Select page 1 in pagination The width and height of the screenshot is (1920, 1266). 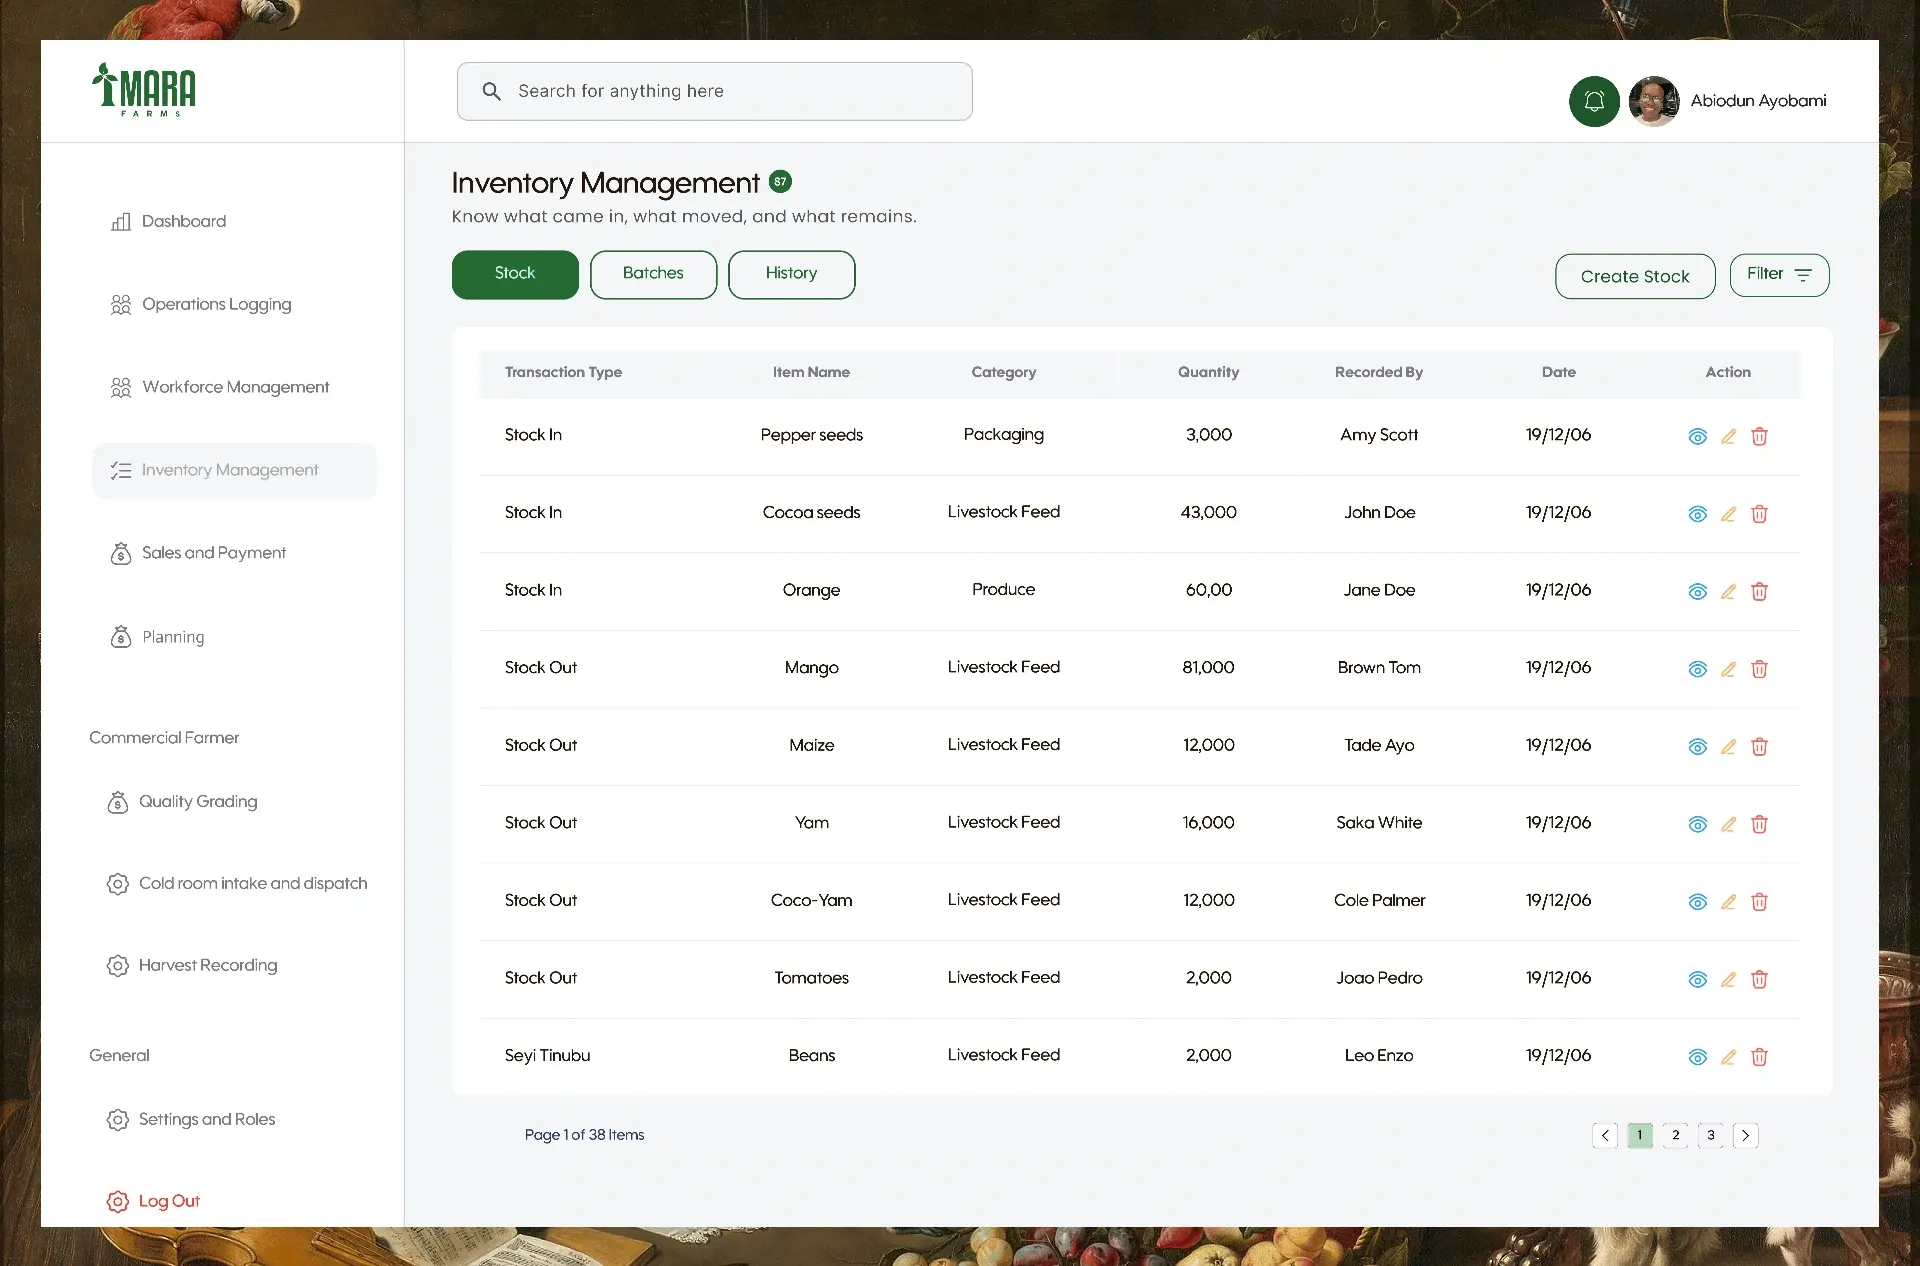click(x=1640, y=1135)
